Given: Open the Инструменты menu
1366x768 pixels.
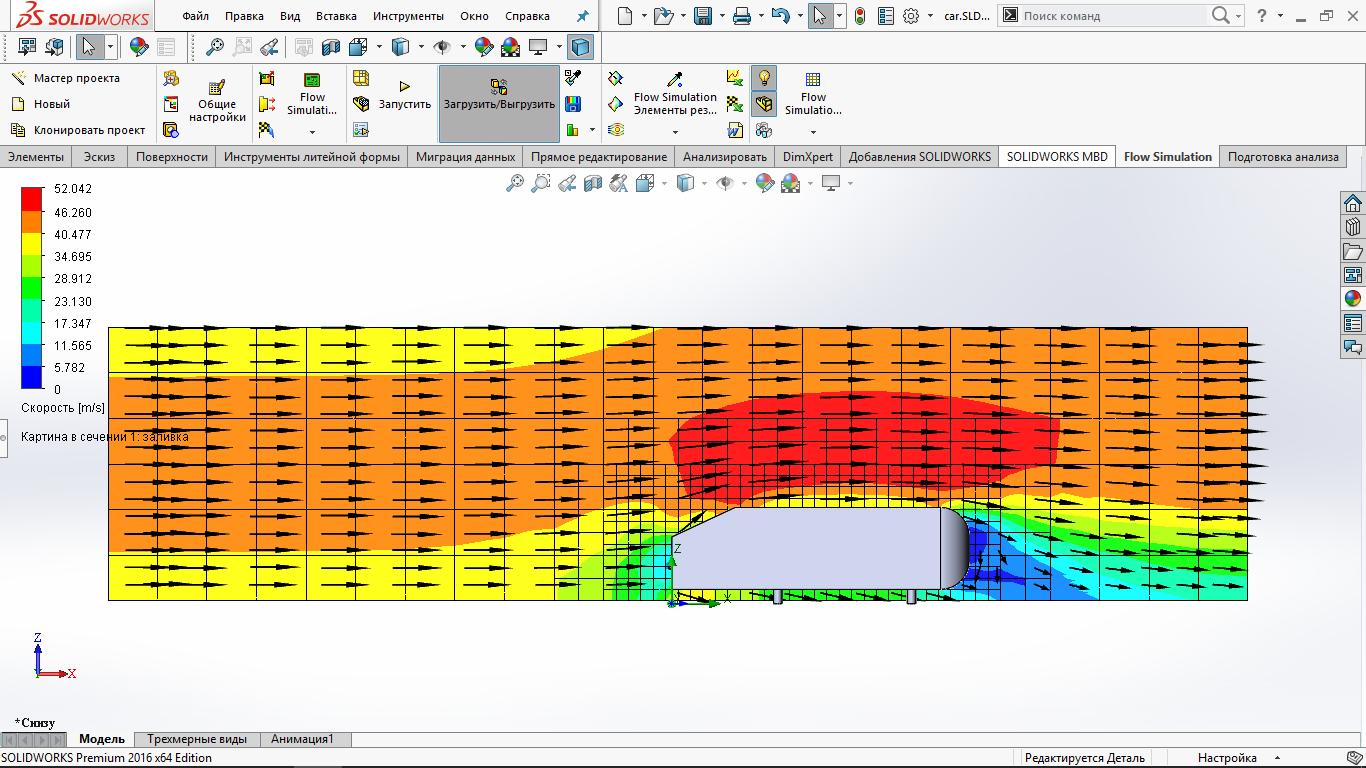Looking at the screenshot, I should (x=407, y=16).
